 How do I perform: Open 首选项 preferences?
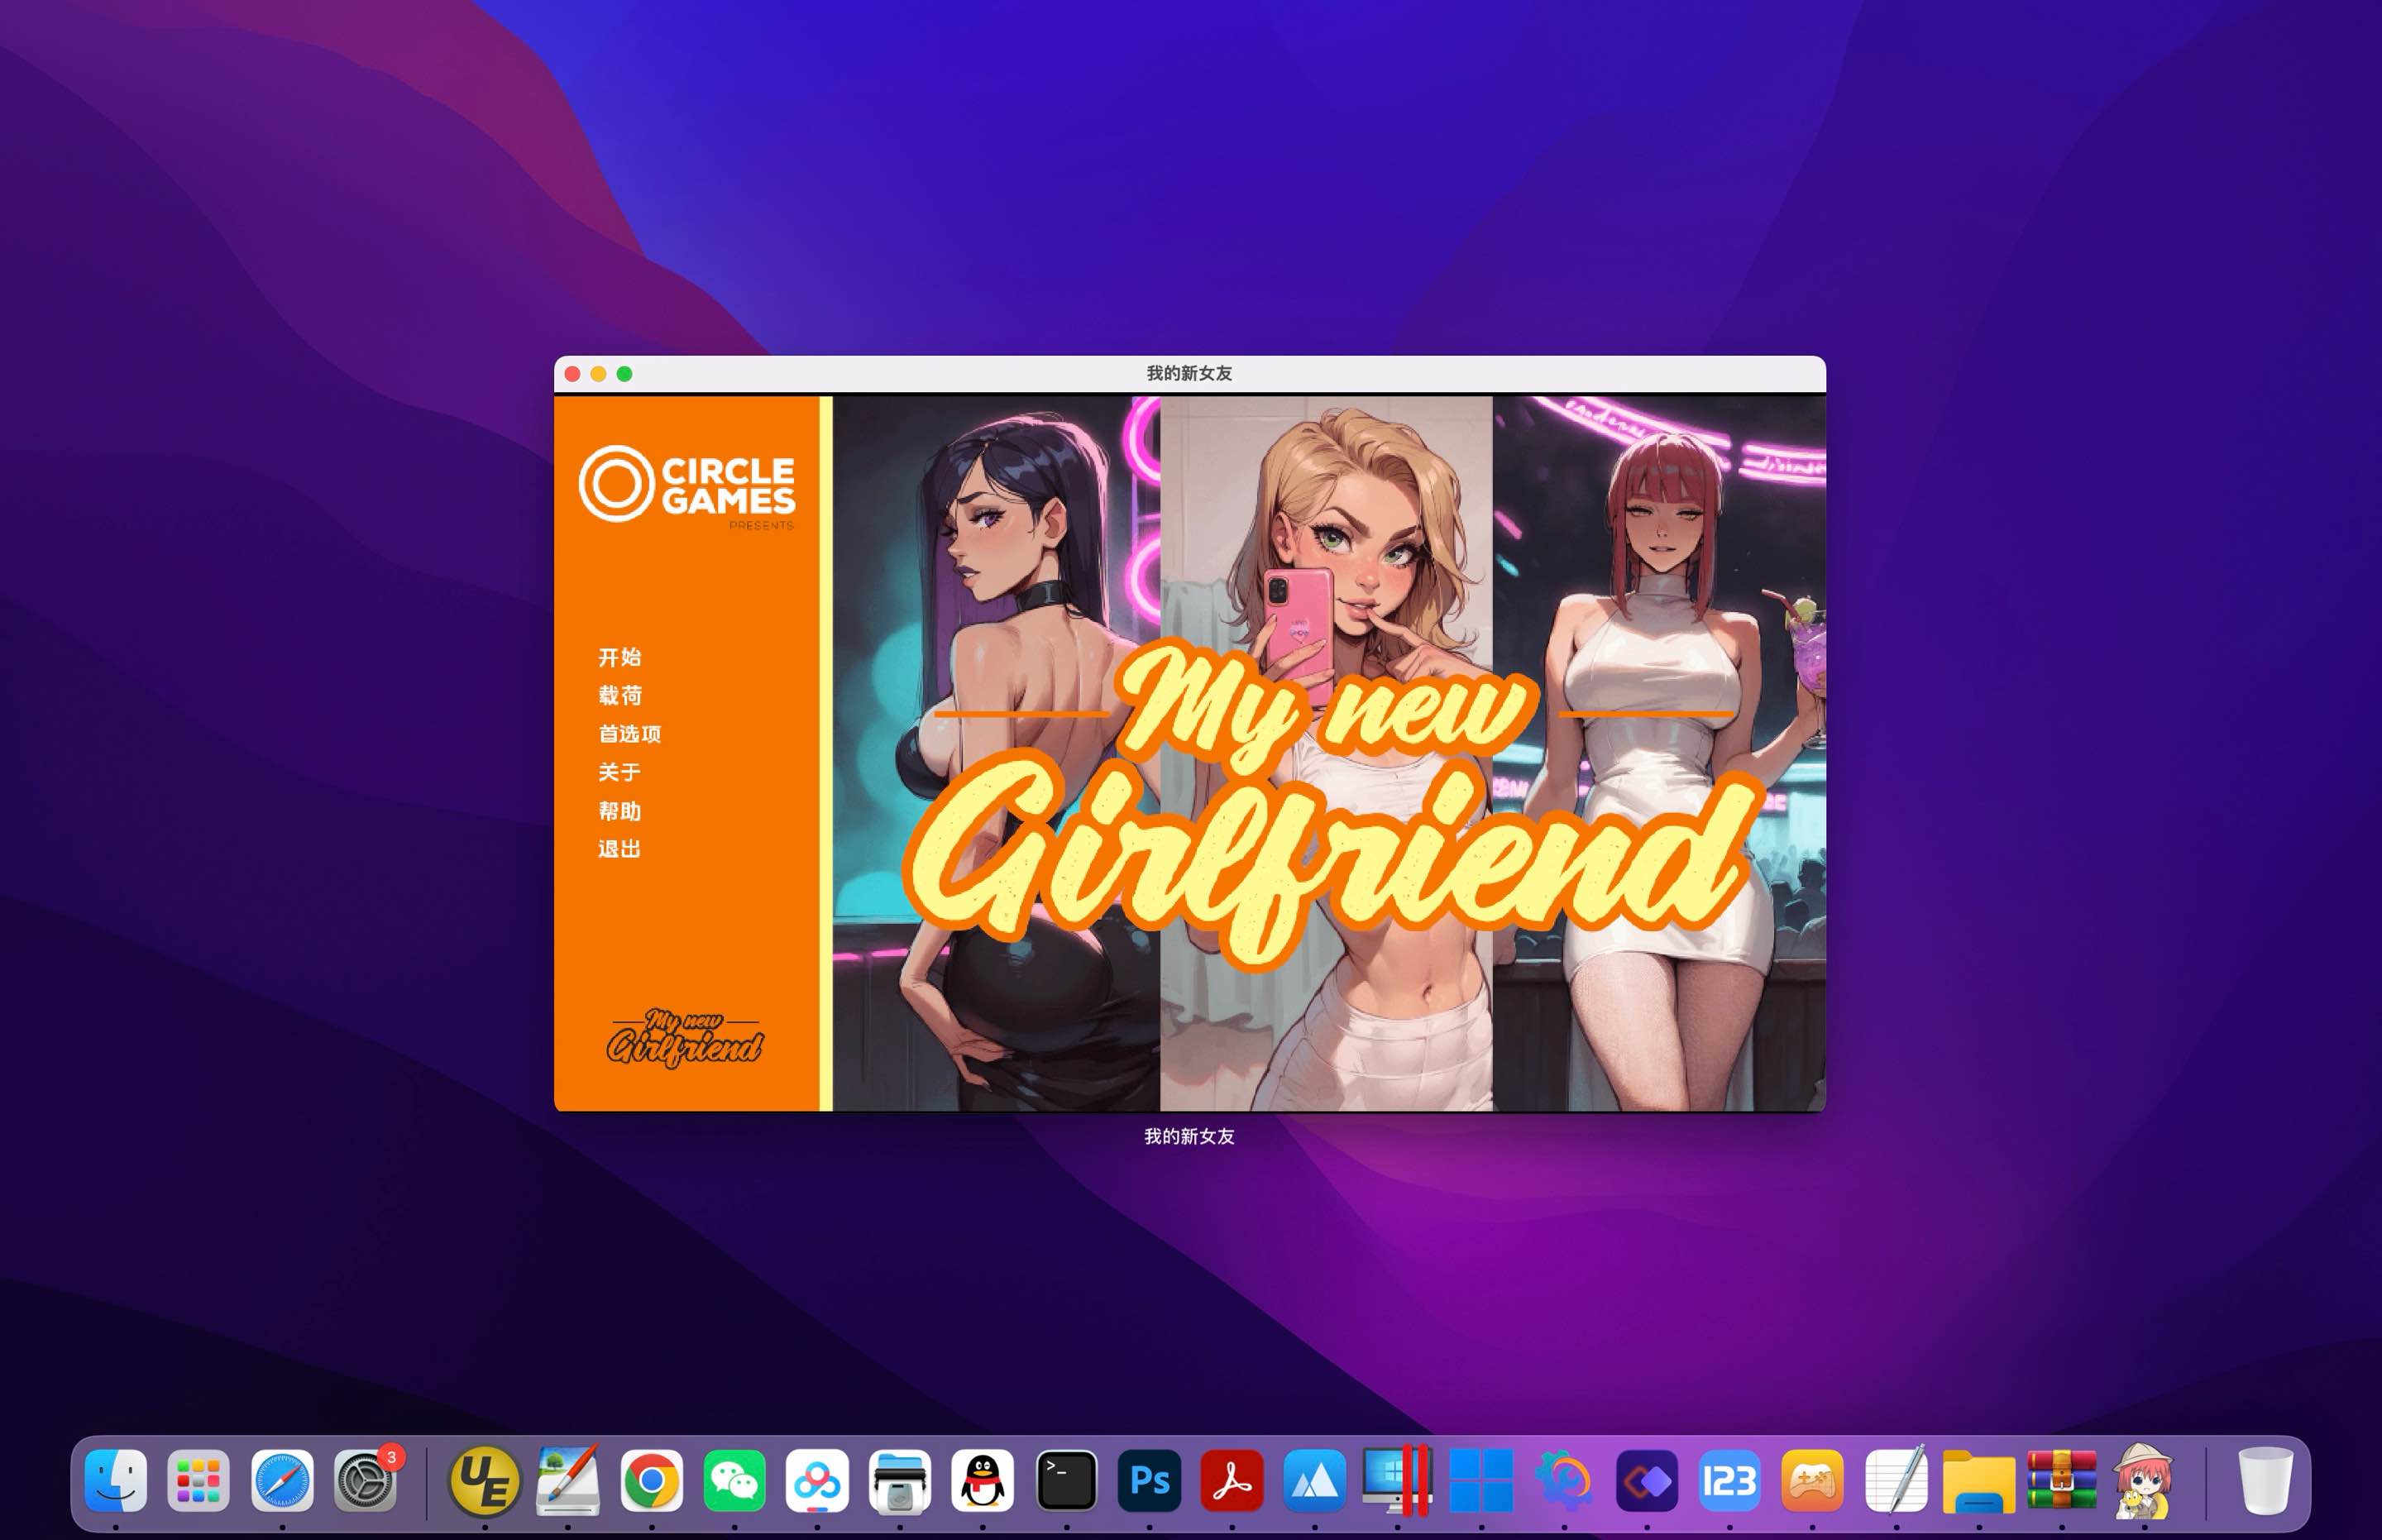(629, 734)
